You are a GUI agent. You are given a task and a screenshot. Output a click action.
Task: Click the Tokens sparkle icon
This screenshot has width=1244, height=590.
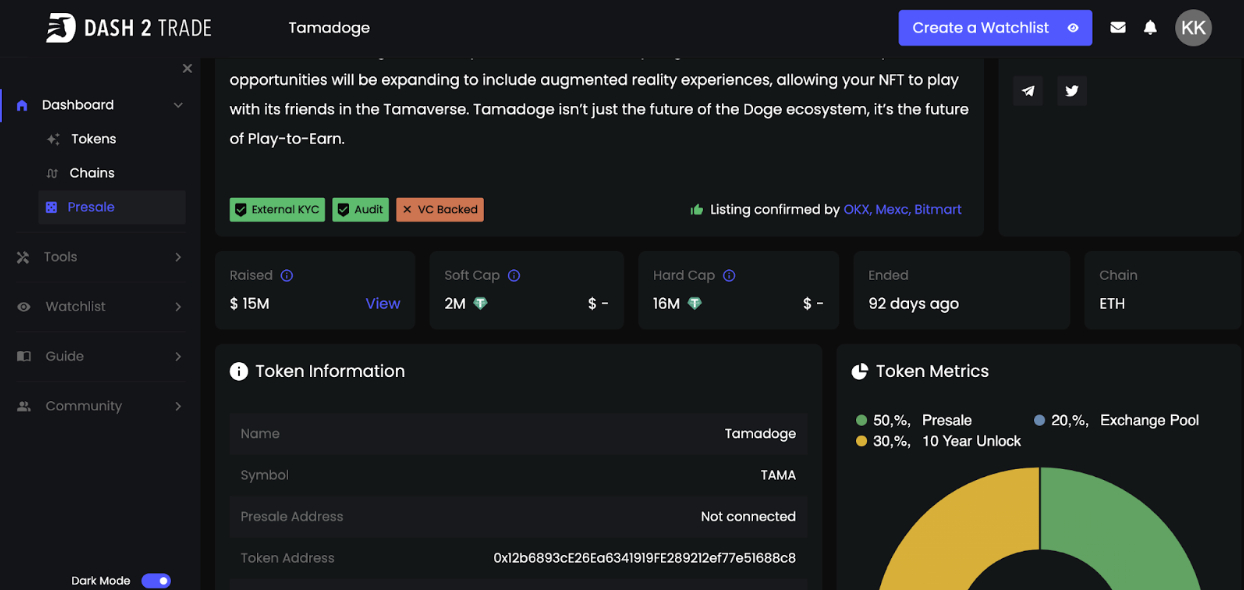point(53,140)
